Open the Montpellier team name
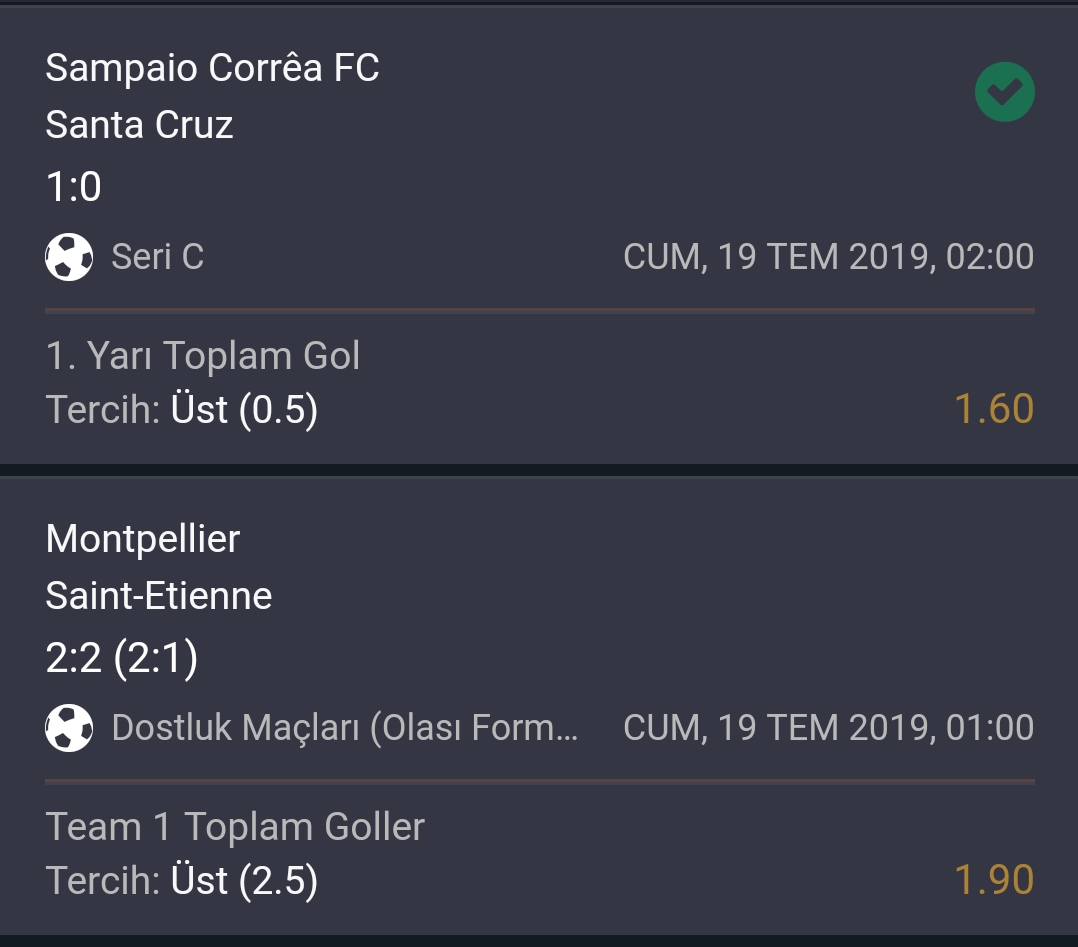Screen dimensions: 1078x947 pos(142,538)
